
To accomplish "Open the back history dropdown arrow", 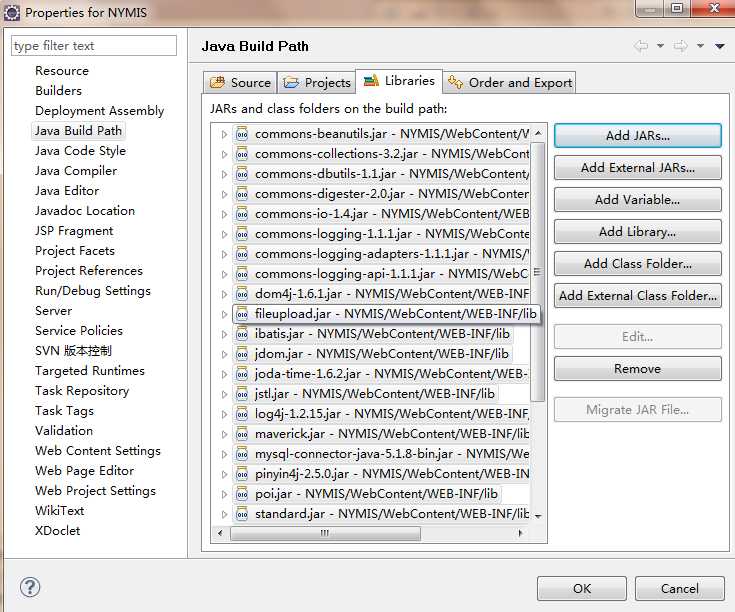I will (660, 46).
